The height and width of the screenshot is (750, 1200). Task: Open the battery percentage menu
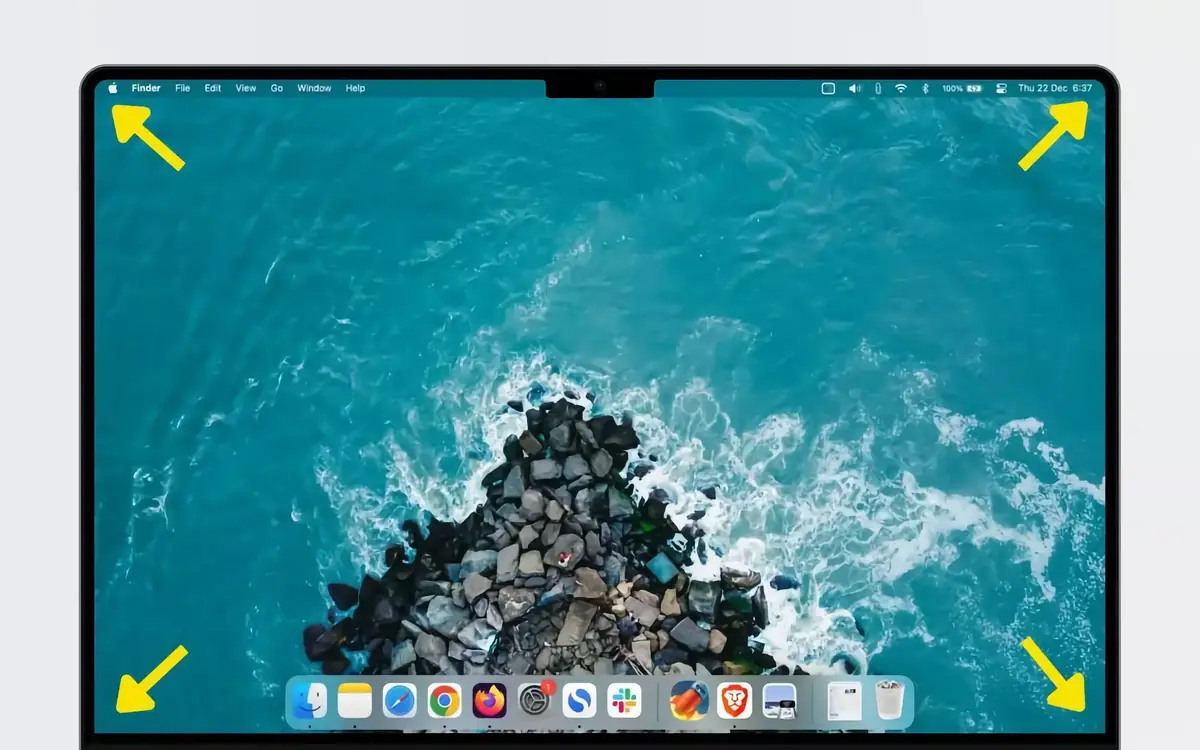click(957, 88)
